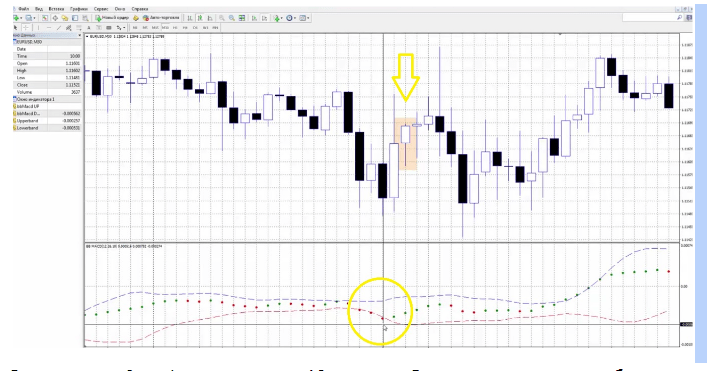724x371 pixels.
Task: Switch chart to candlesticks icon
Action: pyautogui.click(x=200, y=18)
